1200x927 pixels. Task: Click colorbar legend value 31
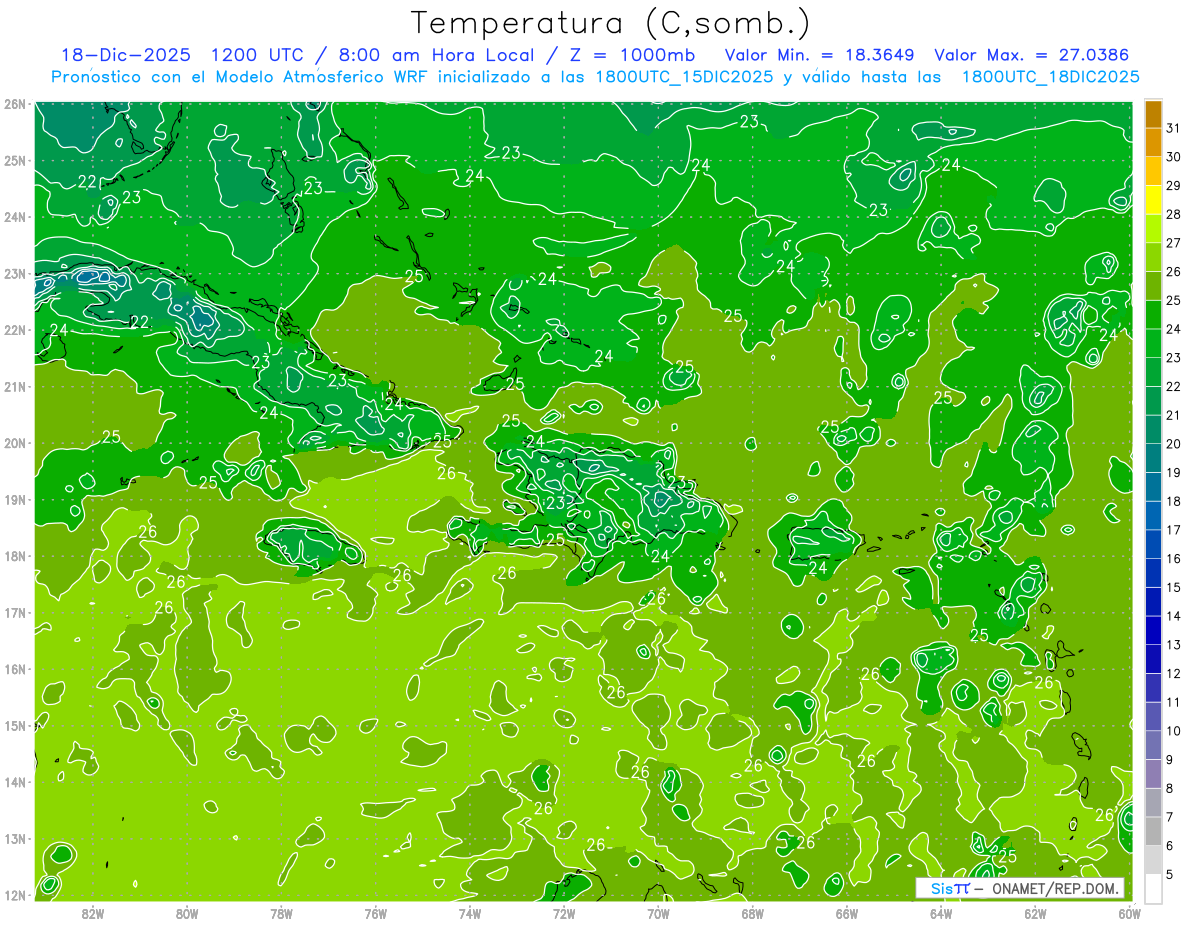(1173, 128)
